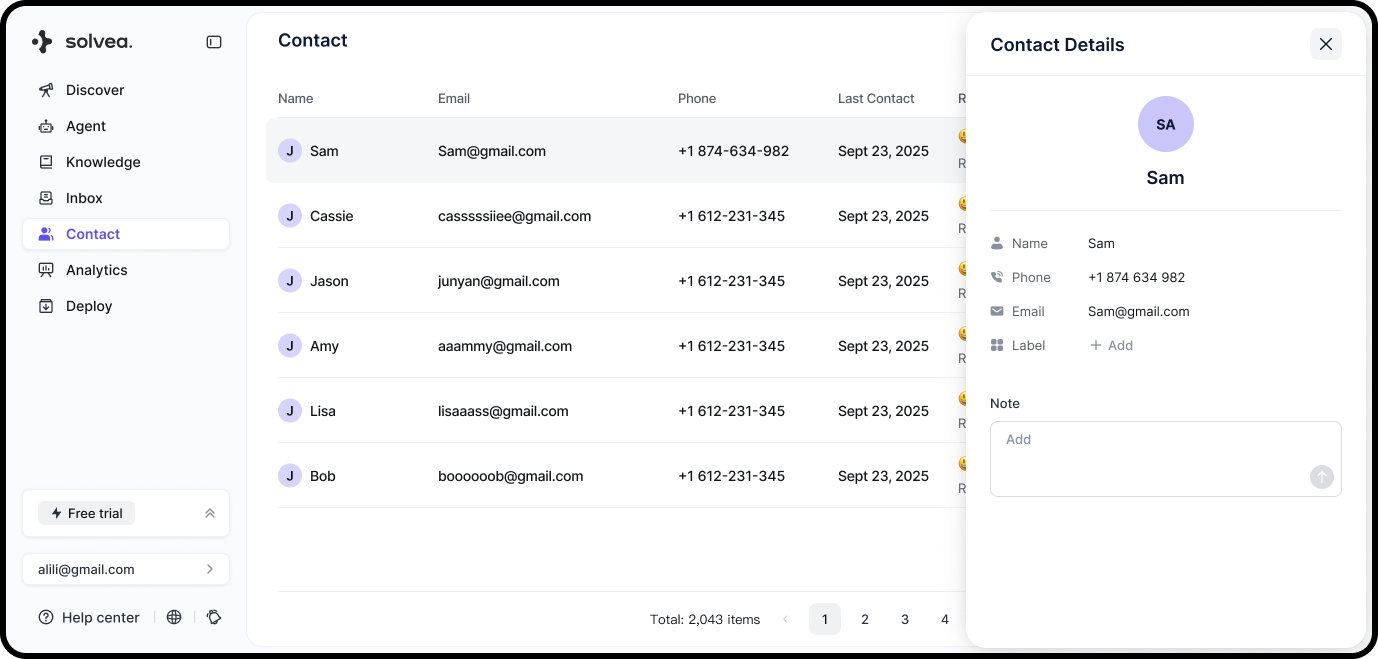Open the Discover section icon

(46, 89)
